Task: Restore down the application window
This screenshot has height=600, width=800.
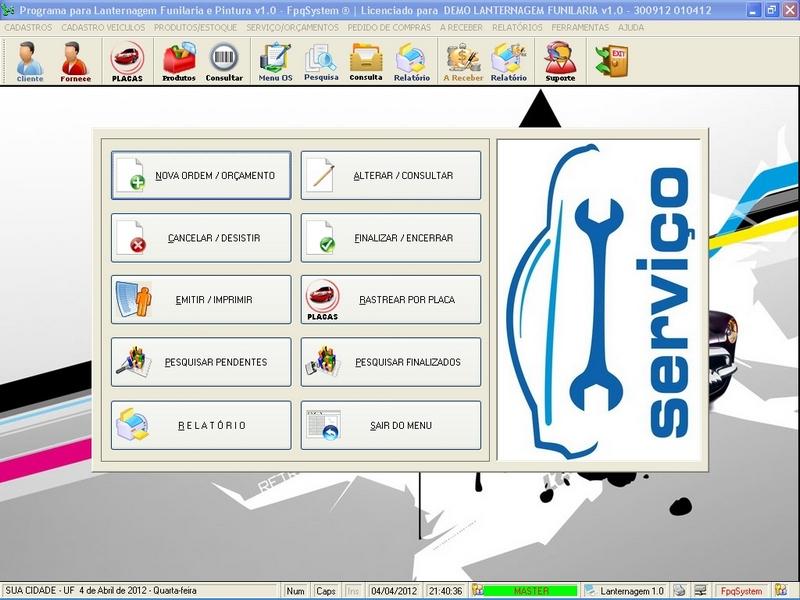Action: coord(771,10)
